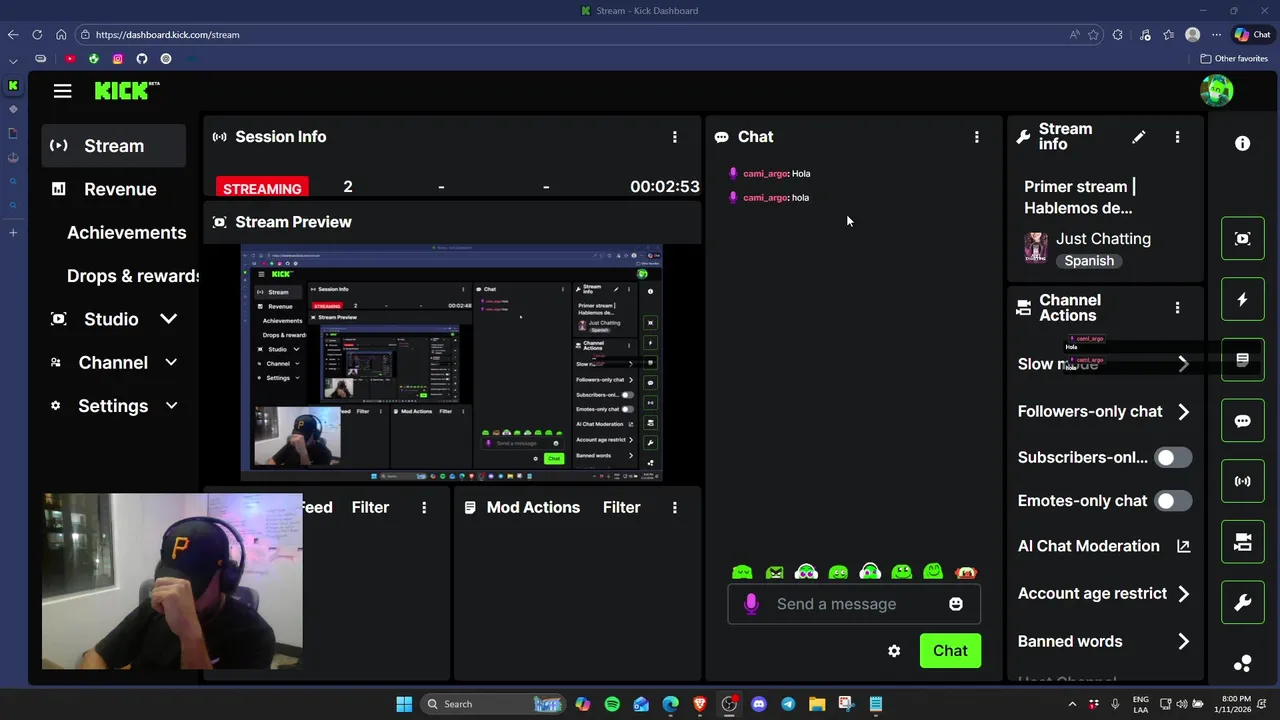Click the browser address bar URL
The image size is (1280, 720).
click(167, 35)
